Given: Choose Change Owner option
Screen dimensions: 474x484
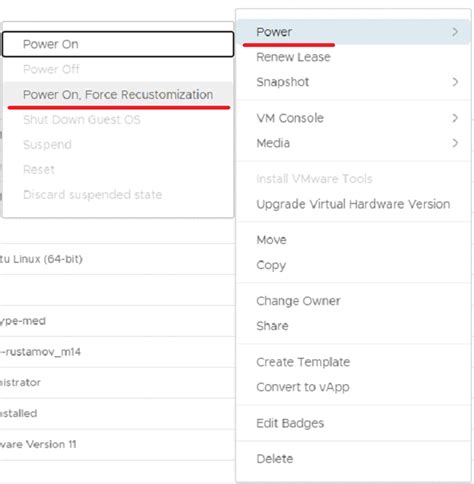Looking at the screenshot, I should point(353,301).
